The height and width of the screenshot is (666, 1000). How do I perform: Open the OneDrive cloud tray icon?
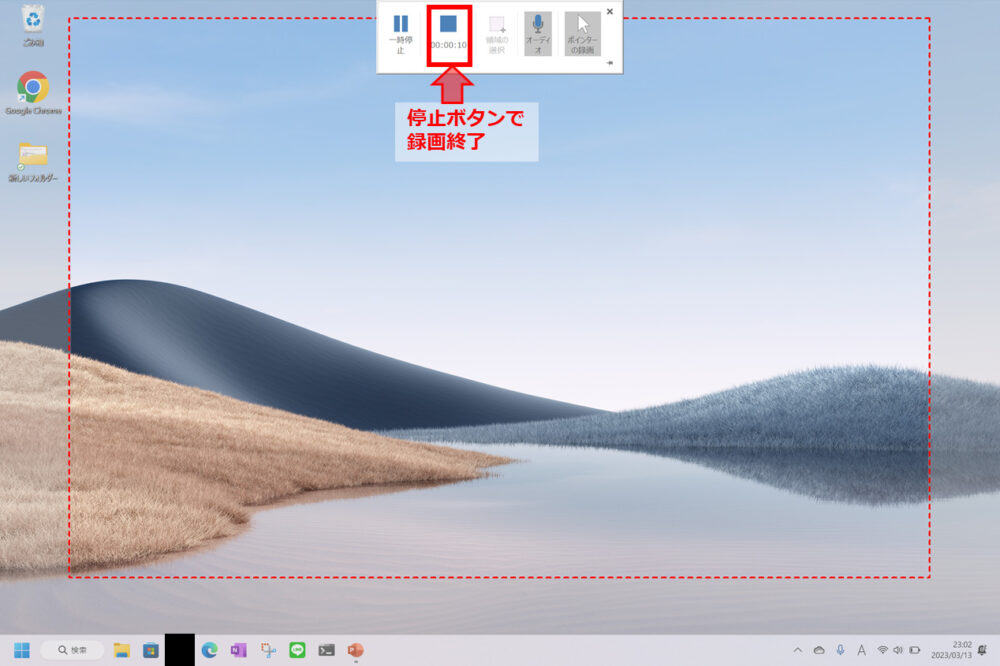pyautogui.click(x=819, y=650)
